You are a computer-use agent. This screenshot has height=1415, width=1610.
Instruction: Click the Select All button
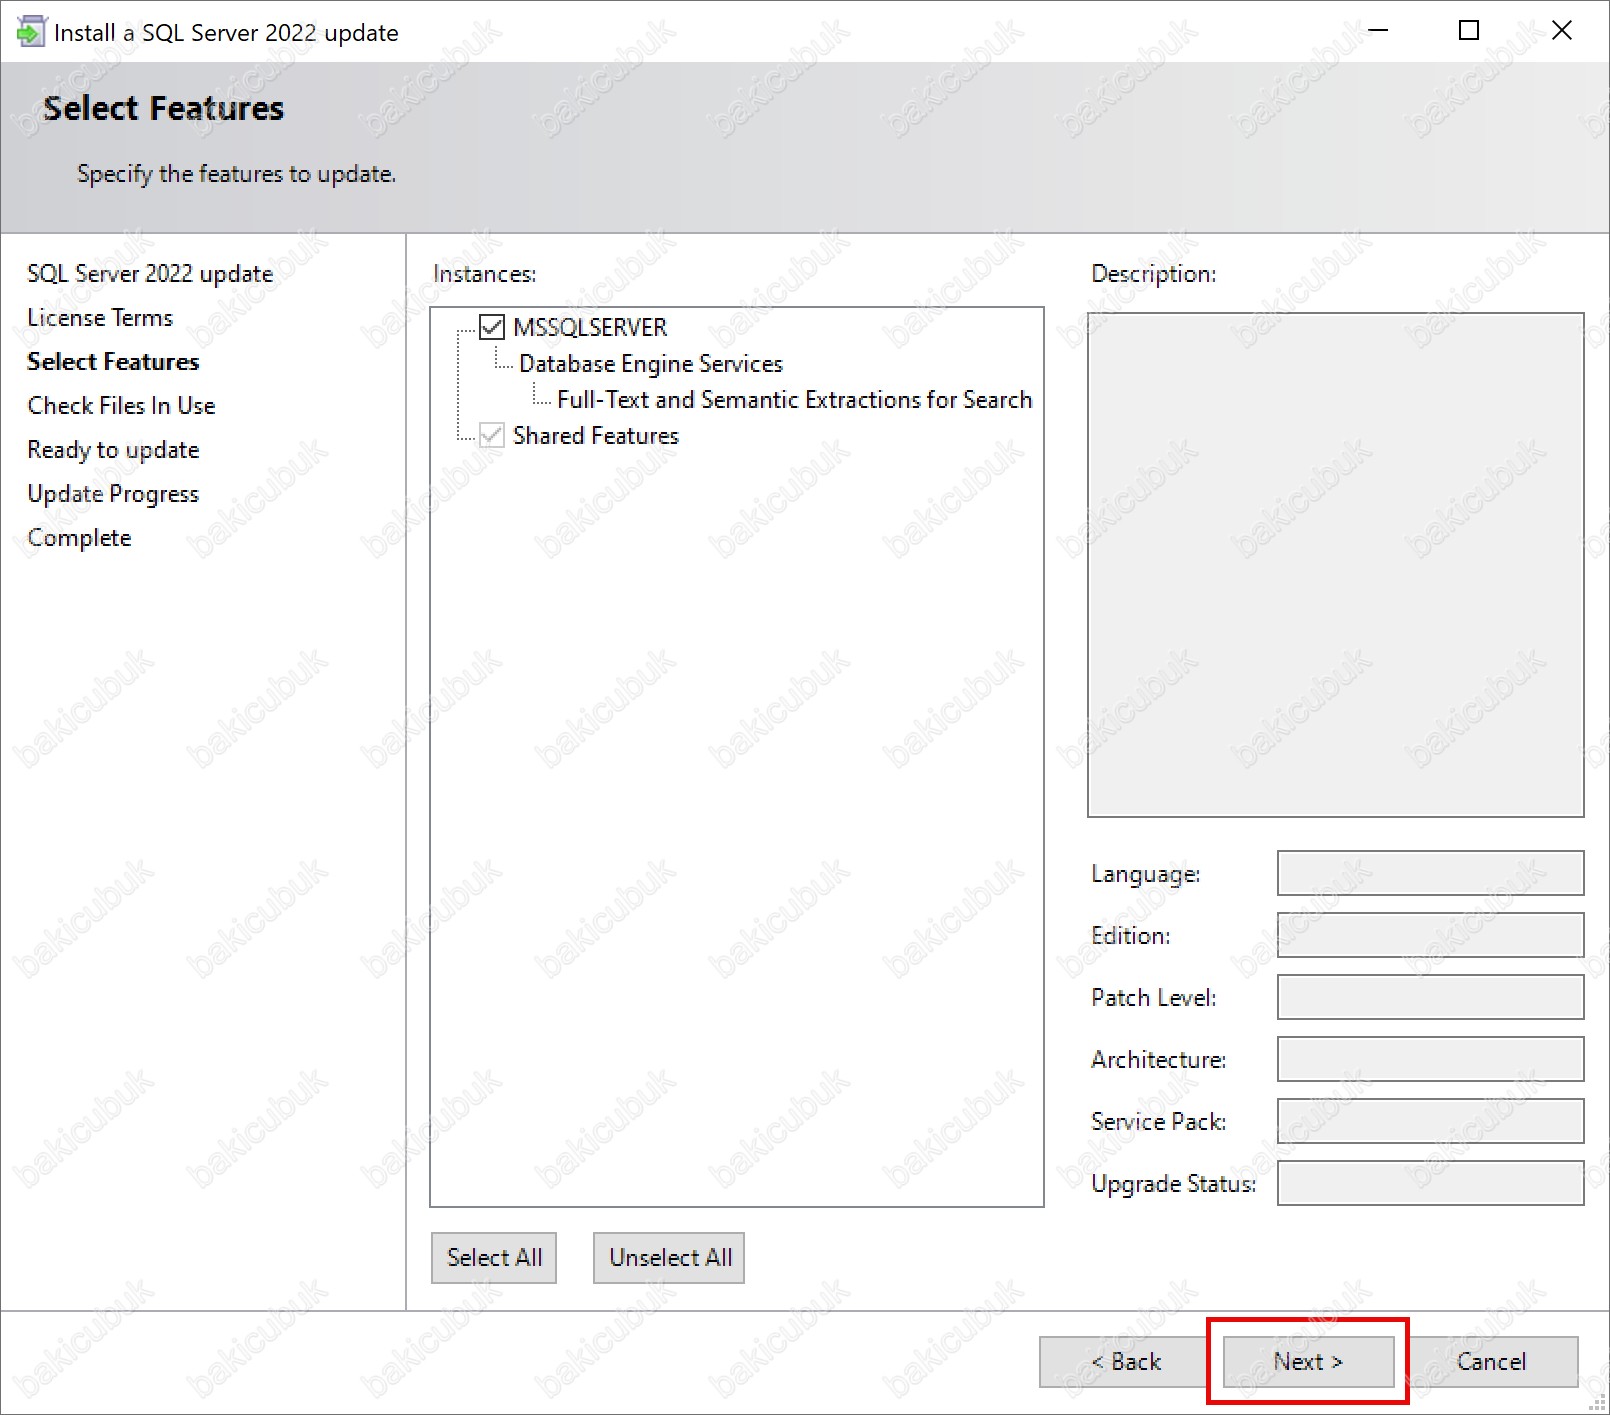[494, 1257]
